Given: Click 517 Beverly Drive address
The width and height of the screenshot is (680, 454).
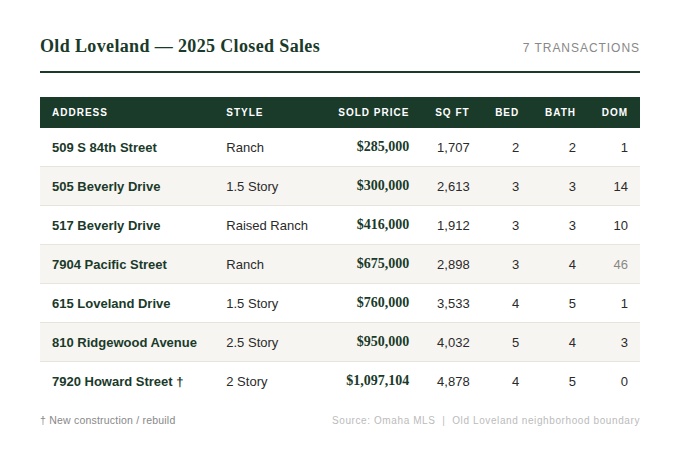Looking at the screenshot, I should click(x=106, y=226).
